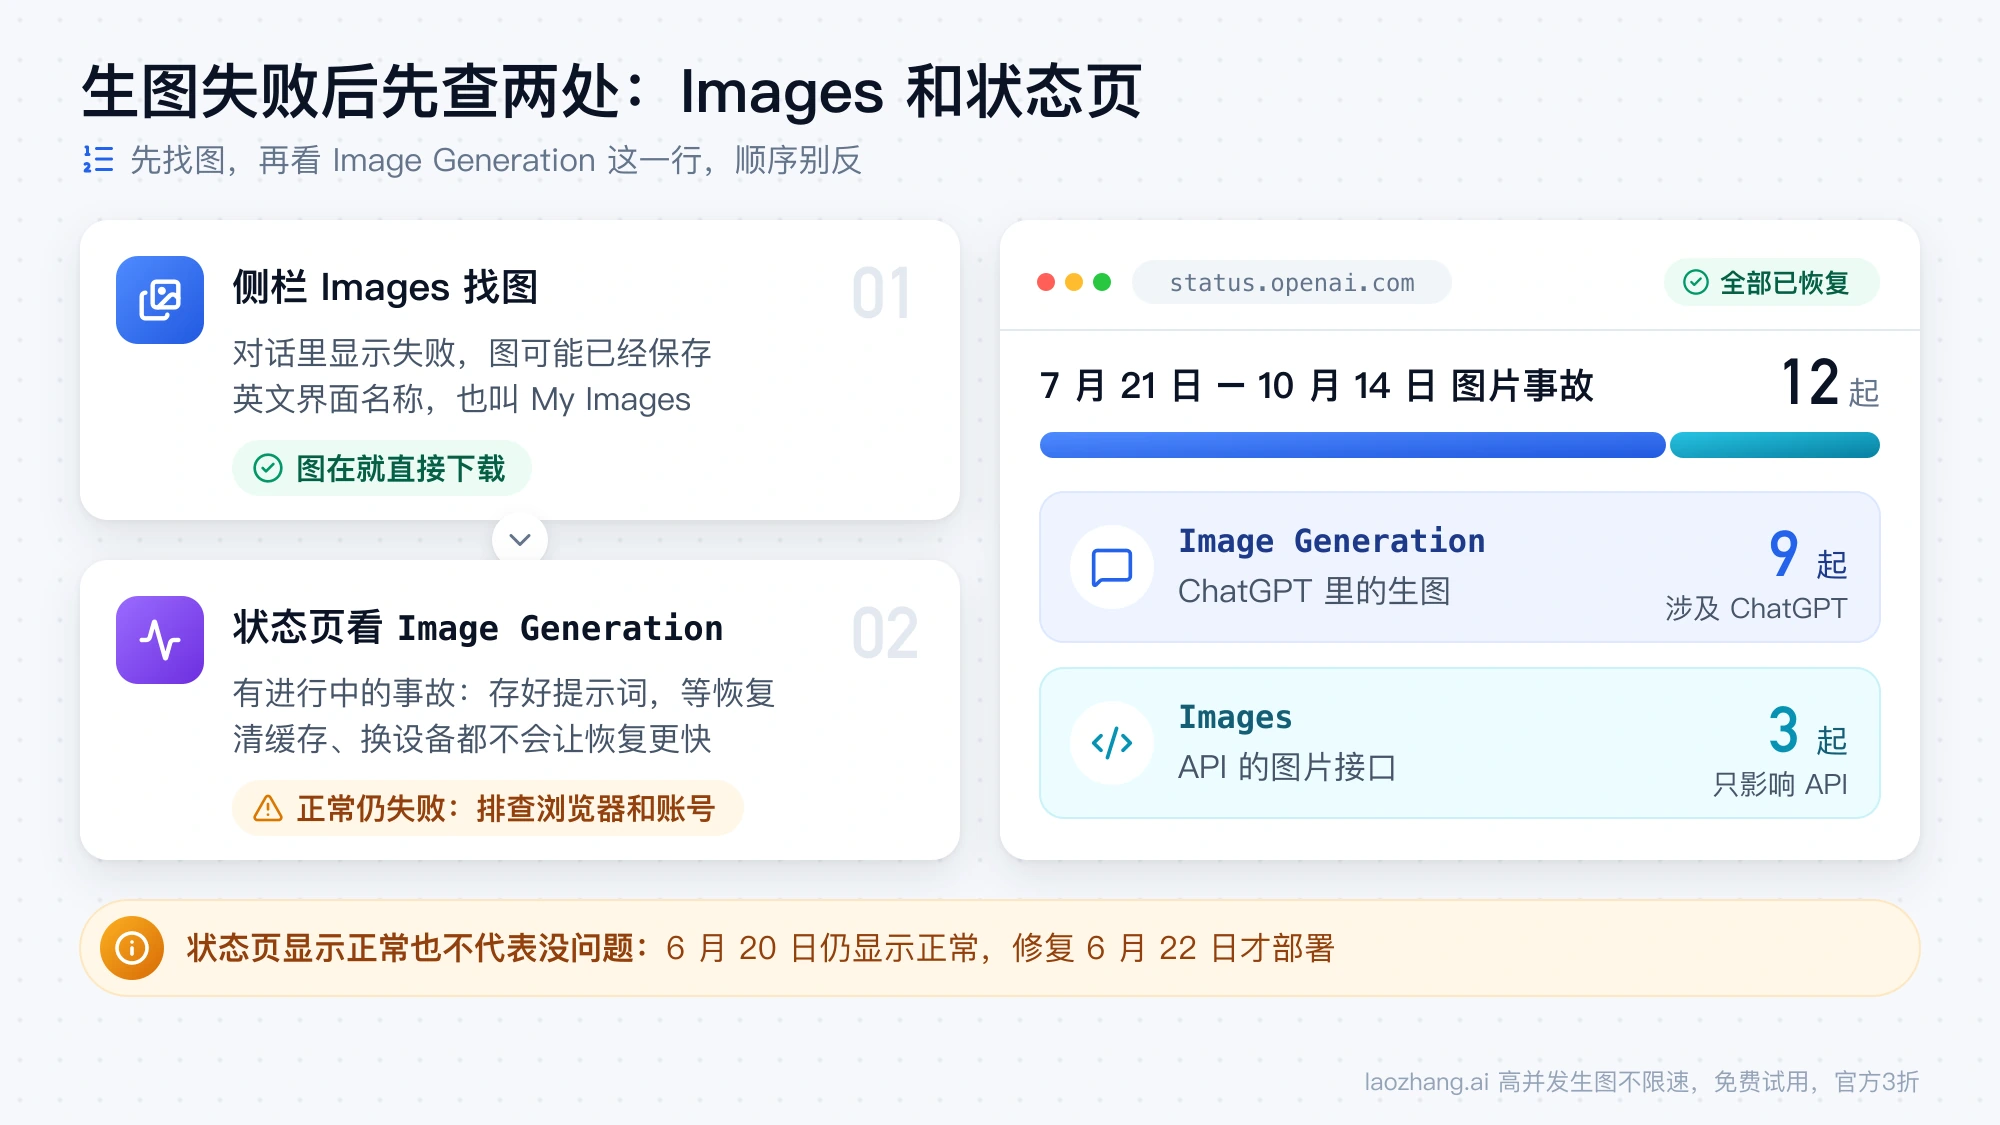
Task: Click the line 对话里显示失败，图可能已经保存
Action: point(472,353)
